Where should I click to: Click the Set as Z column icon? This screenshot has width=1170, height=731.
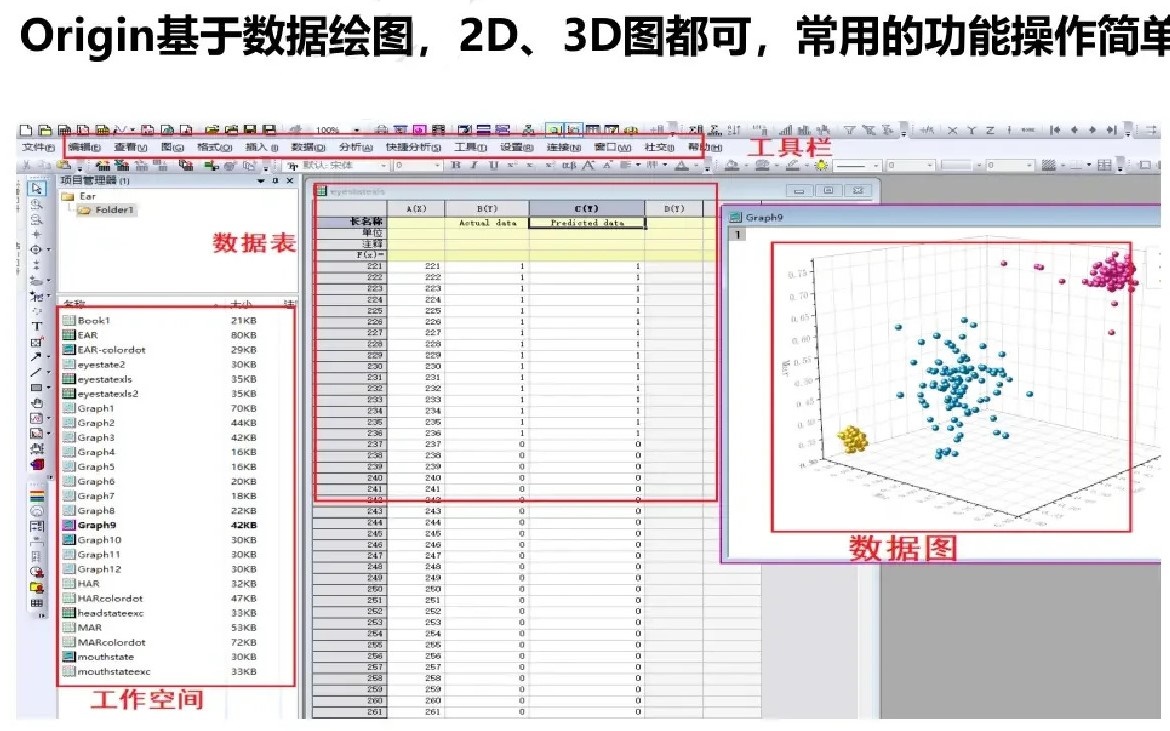pyautogui.click(x=989, y=131)
